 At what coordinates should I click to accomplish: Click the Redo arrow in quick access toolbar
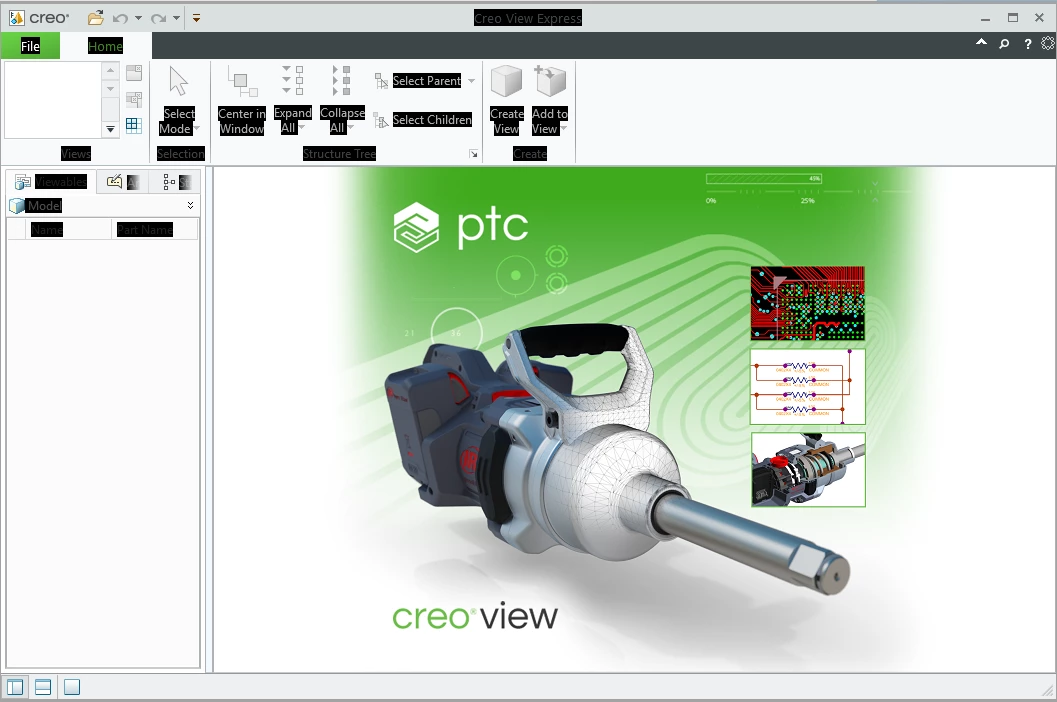coord(158,18)
